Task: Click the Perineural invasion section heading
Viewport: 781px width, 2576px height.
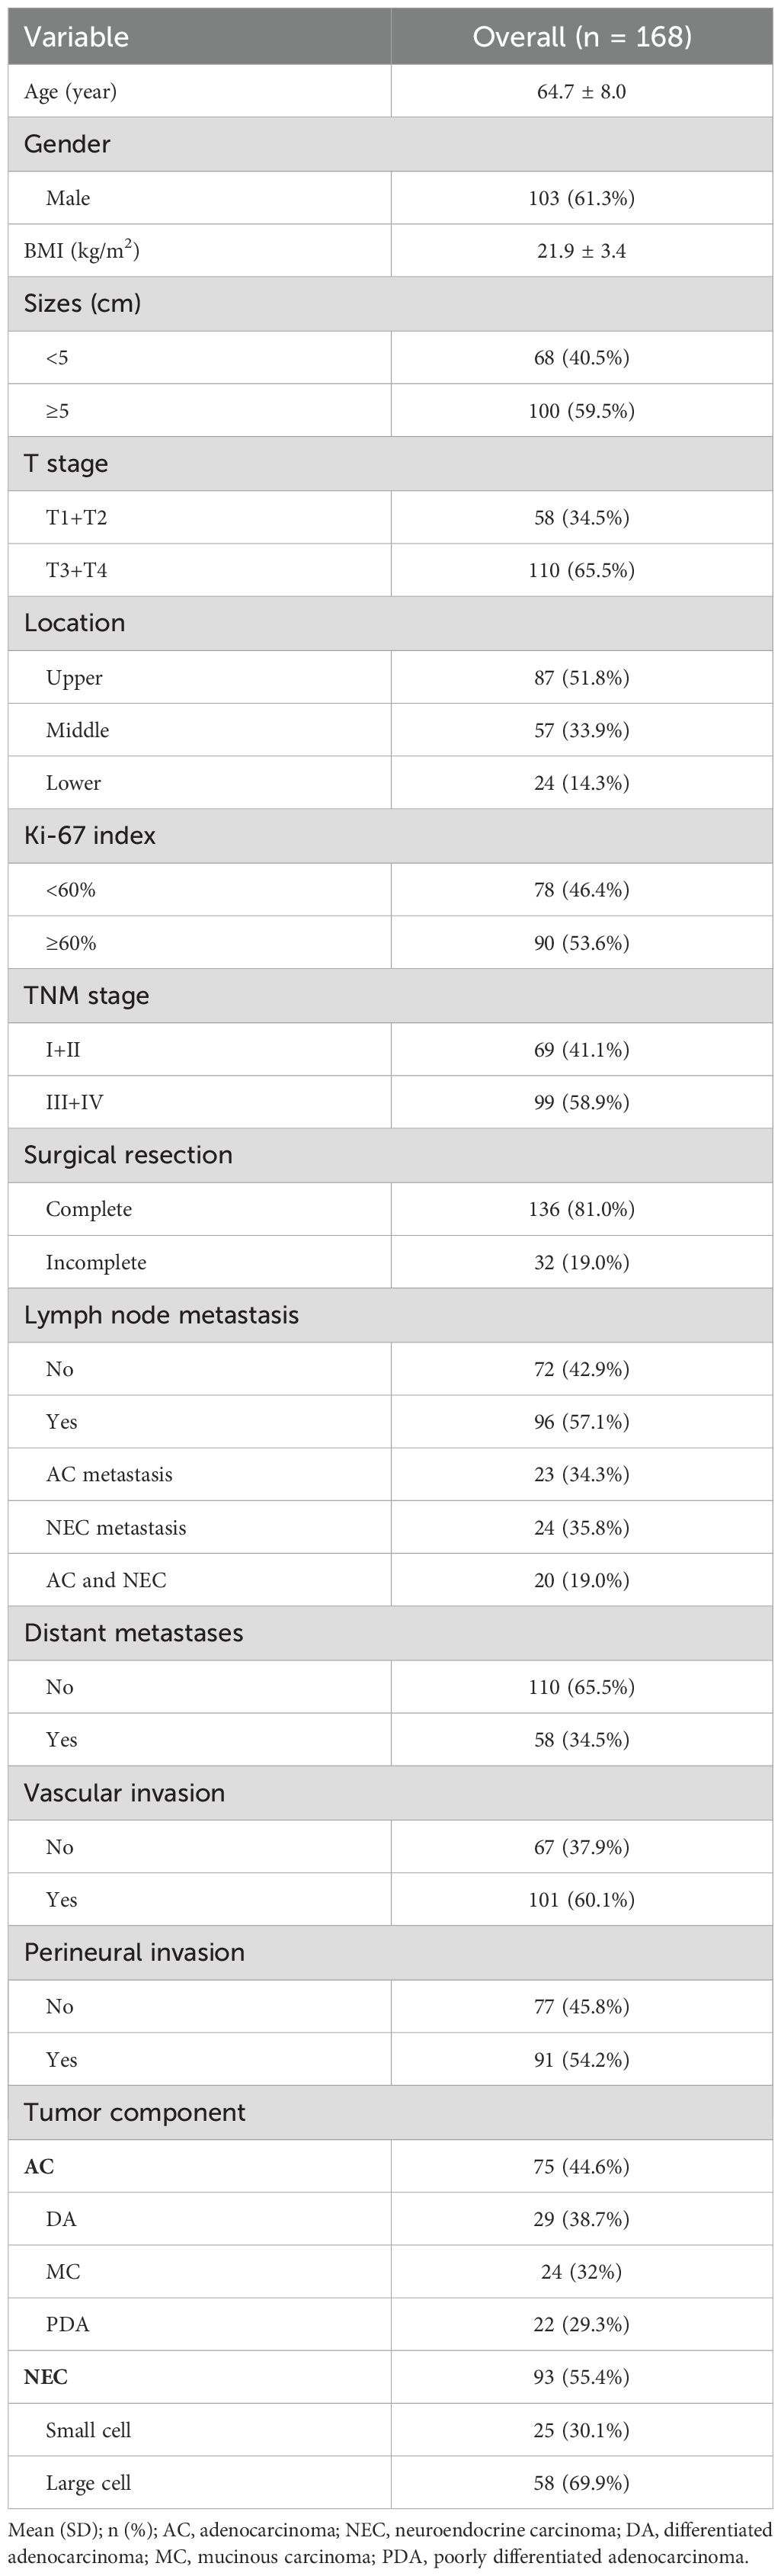Action: 134,1952
